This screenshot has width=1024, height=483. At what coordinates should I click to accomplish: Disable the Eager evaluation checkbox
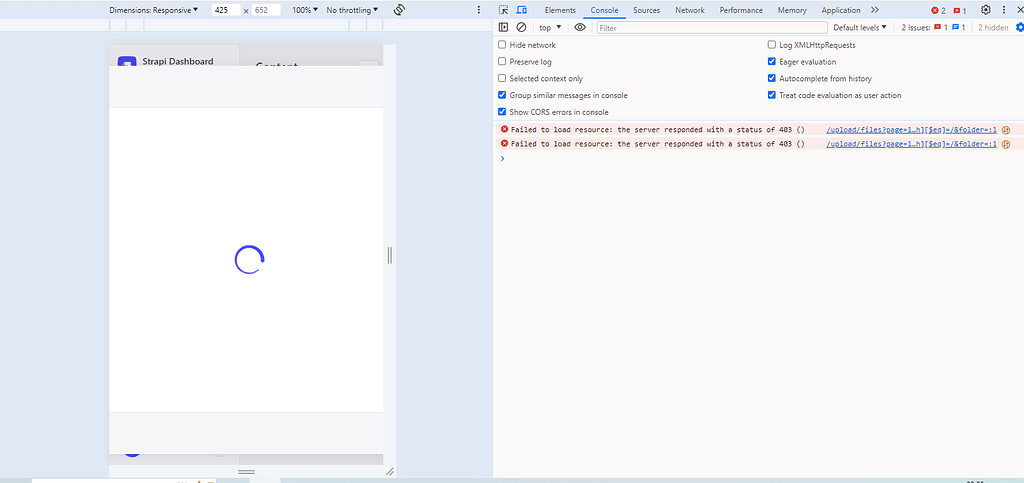(772, 61)
